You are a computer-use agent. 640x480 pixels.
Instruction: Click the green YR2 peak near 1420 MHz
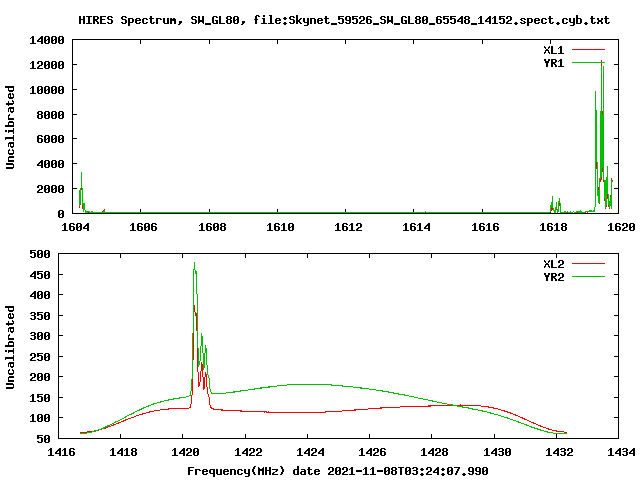(x=195, y=265)
